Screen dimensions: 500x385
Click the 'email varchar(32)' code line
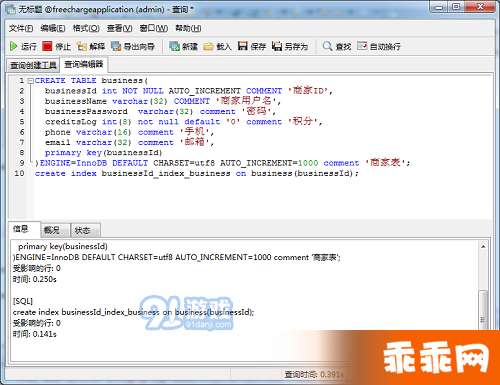129,142
